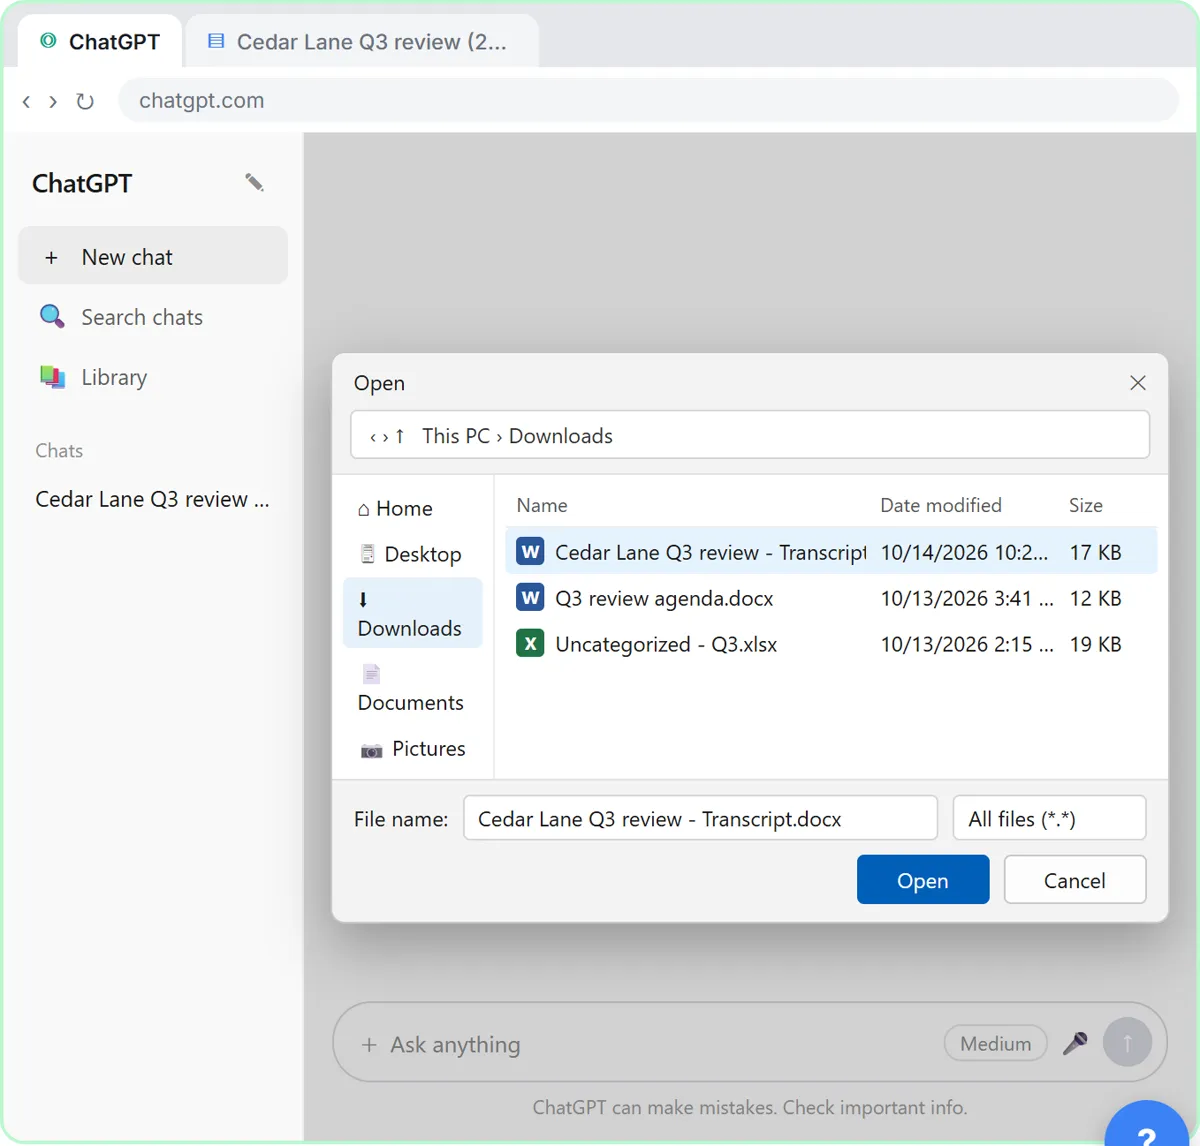
Task: Open the Medium effort selector
Action: tap(995, 1043)
